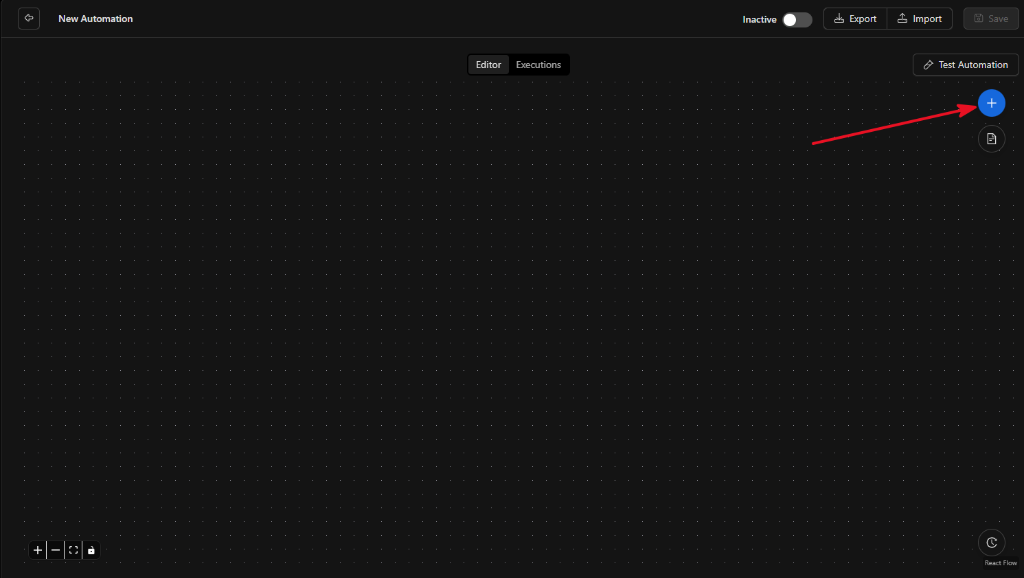Open the Executions tab
The width and height of the screenshot is (1024, 578).
538,65
